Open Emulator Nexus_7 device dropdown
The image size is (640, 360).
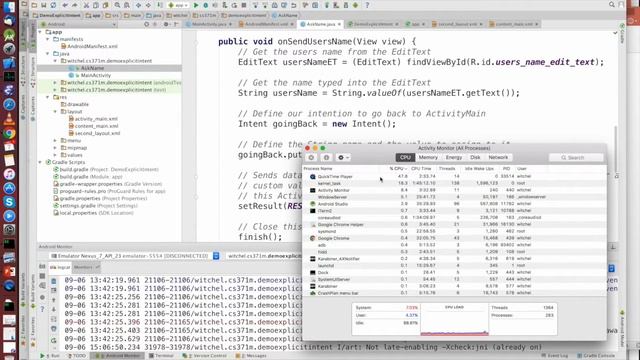[135, 256]
